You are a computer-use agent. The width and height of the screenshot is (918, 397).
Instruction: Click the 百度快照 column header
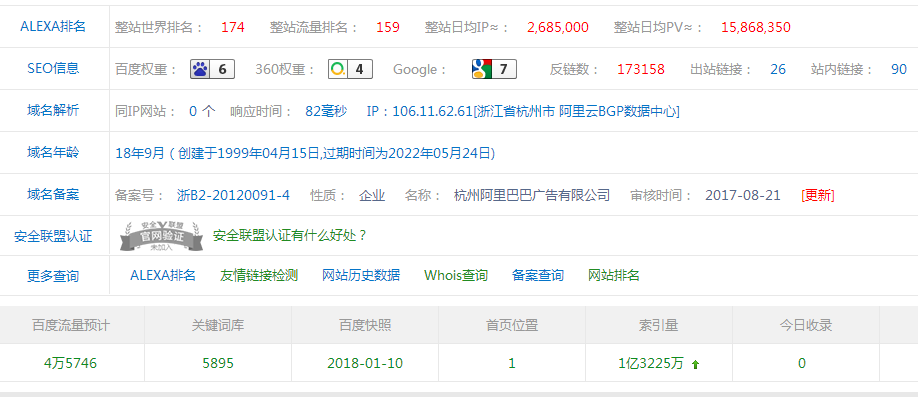(x=365, y=326)
